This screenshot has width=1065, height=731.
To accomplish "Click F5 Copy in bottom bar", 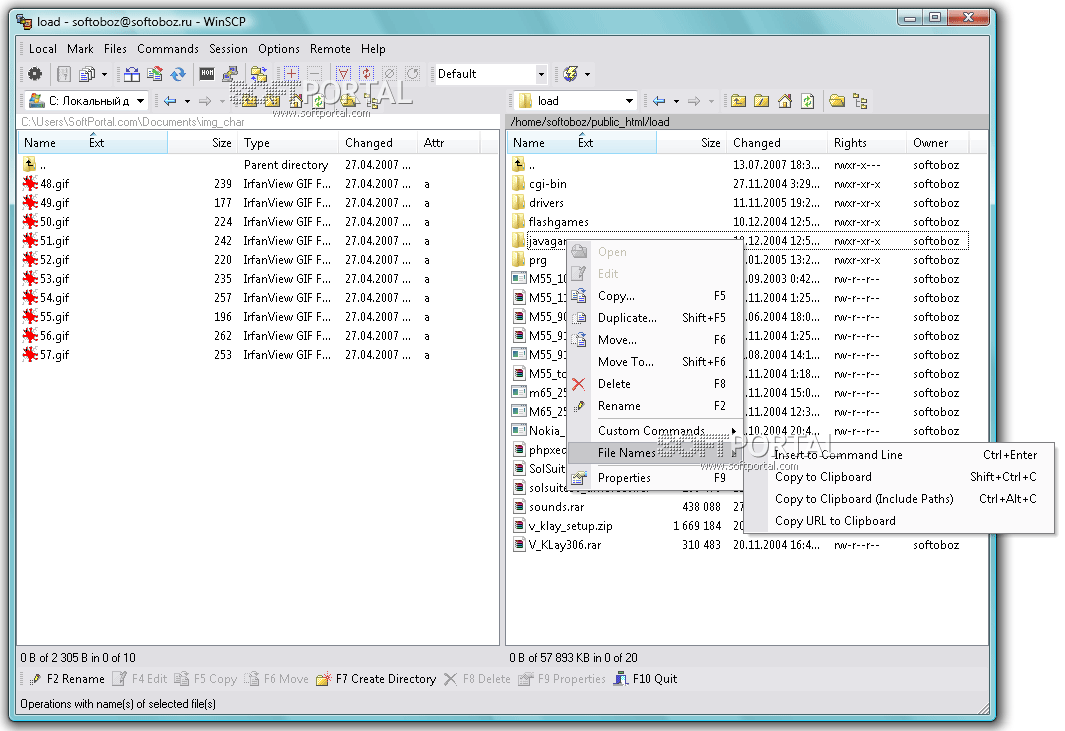I will click(x=206, y=679).
